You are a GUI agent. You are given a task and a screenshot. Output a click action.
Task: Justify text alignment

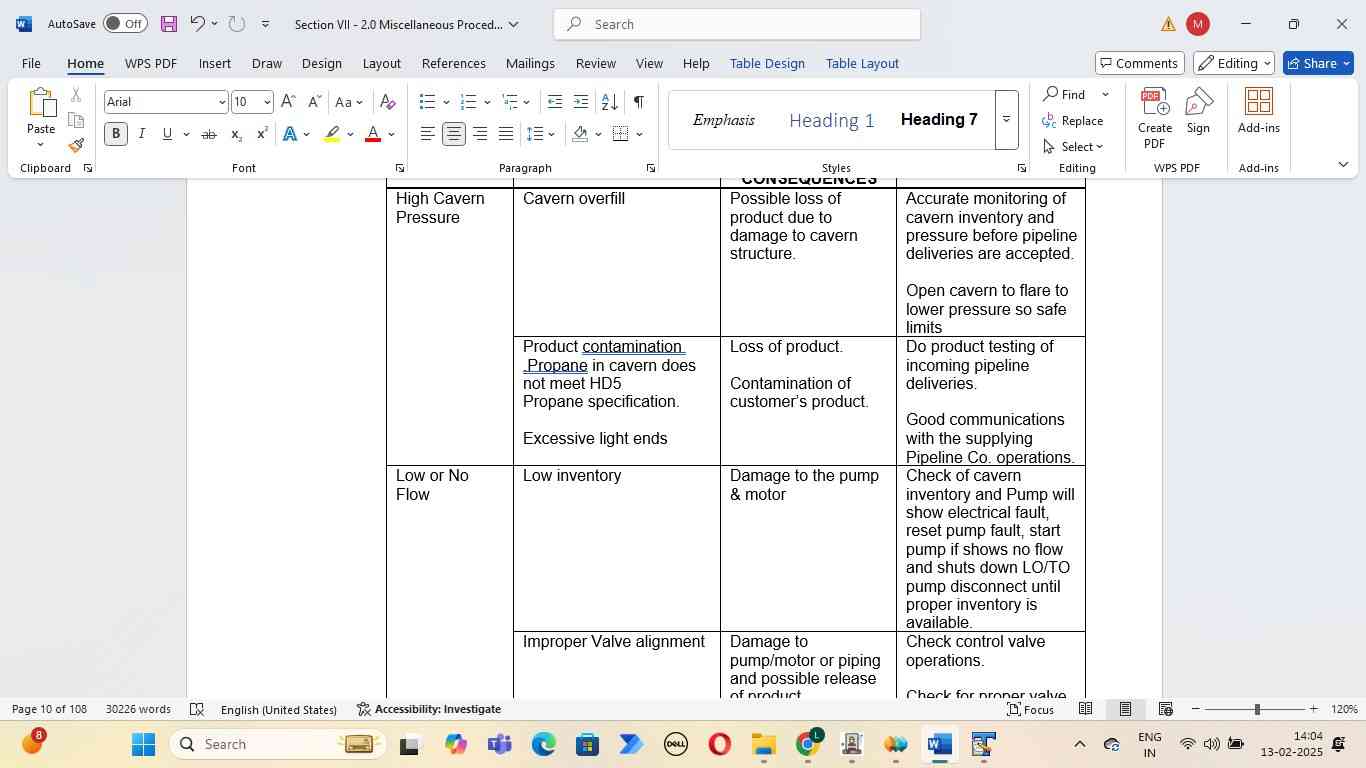[506, 134]
